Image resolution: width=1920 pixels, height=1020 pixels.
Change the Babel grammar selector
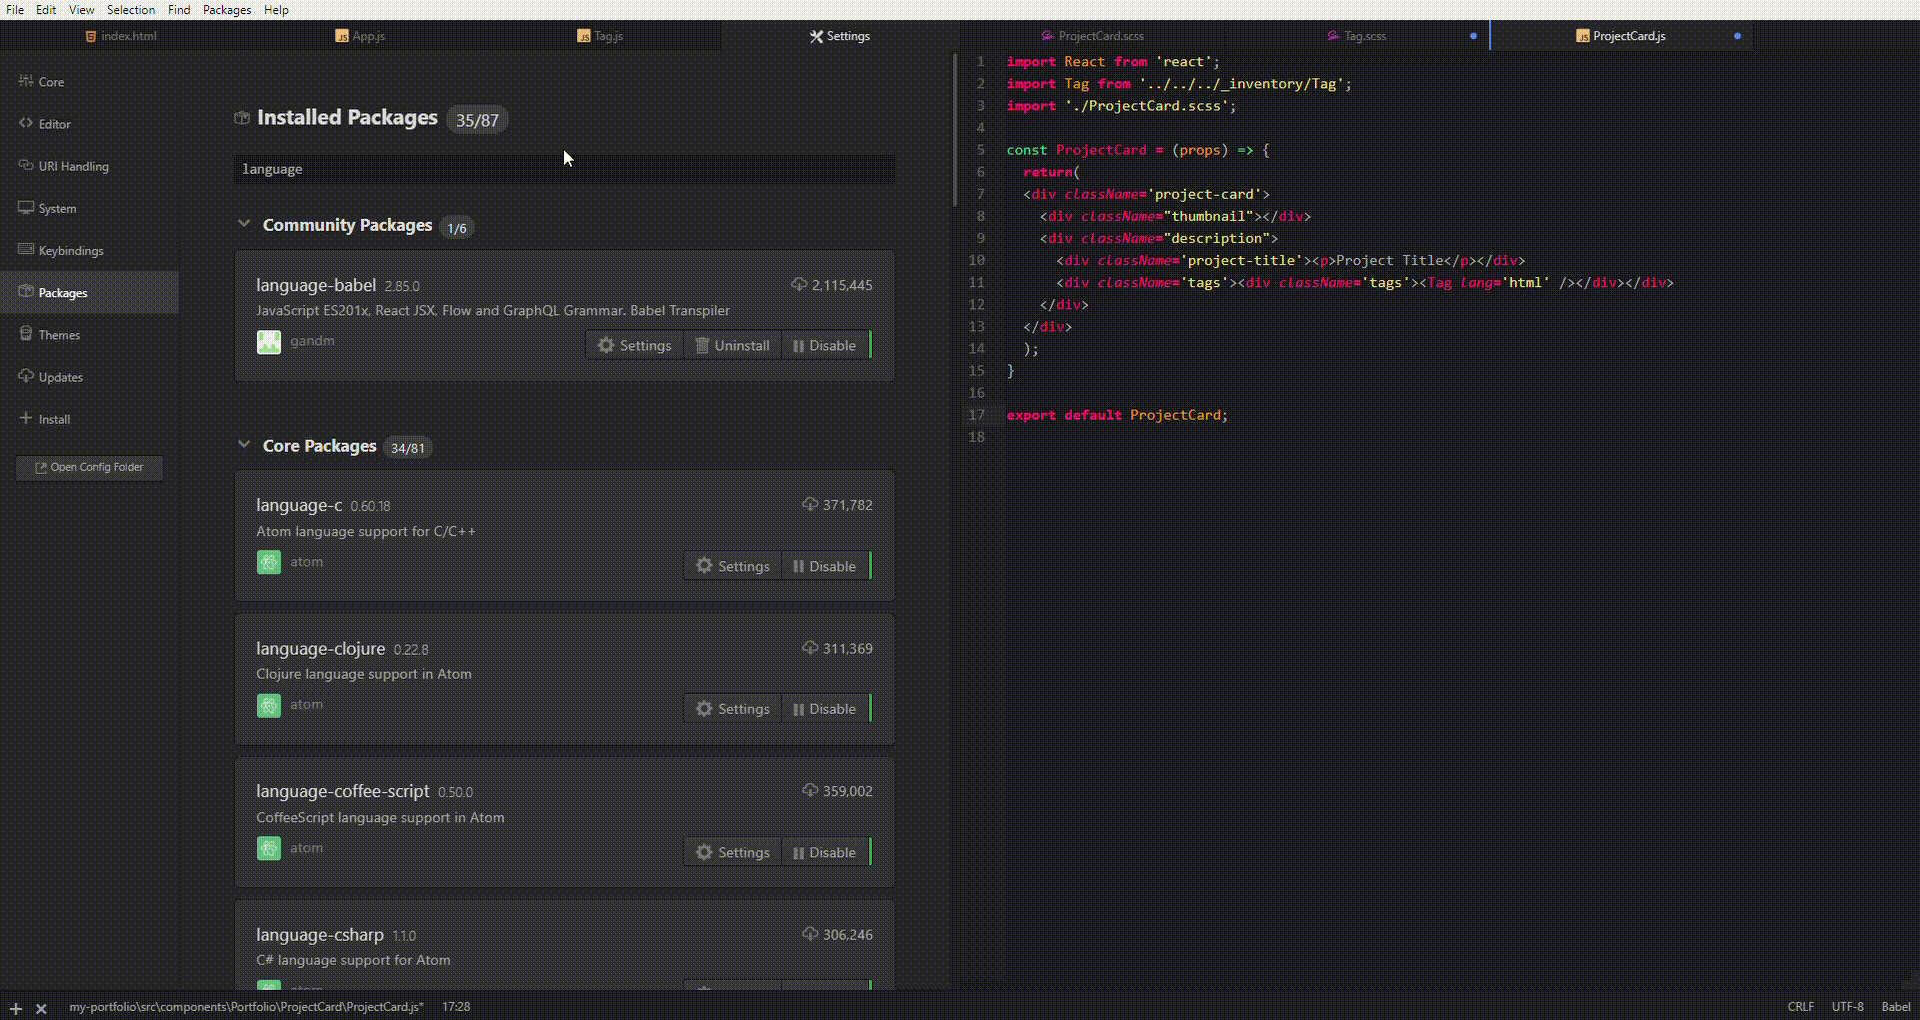[1896, 1007]
